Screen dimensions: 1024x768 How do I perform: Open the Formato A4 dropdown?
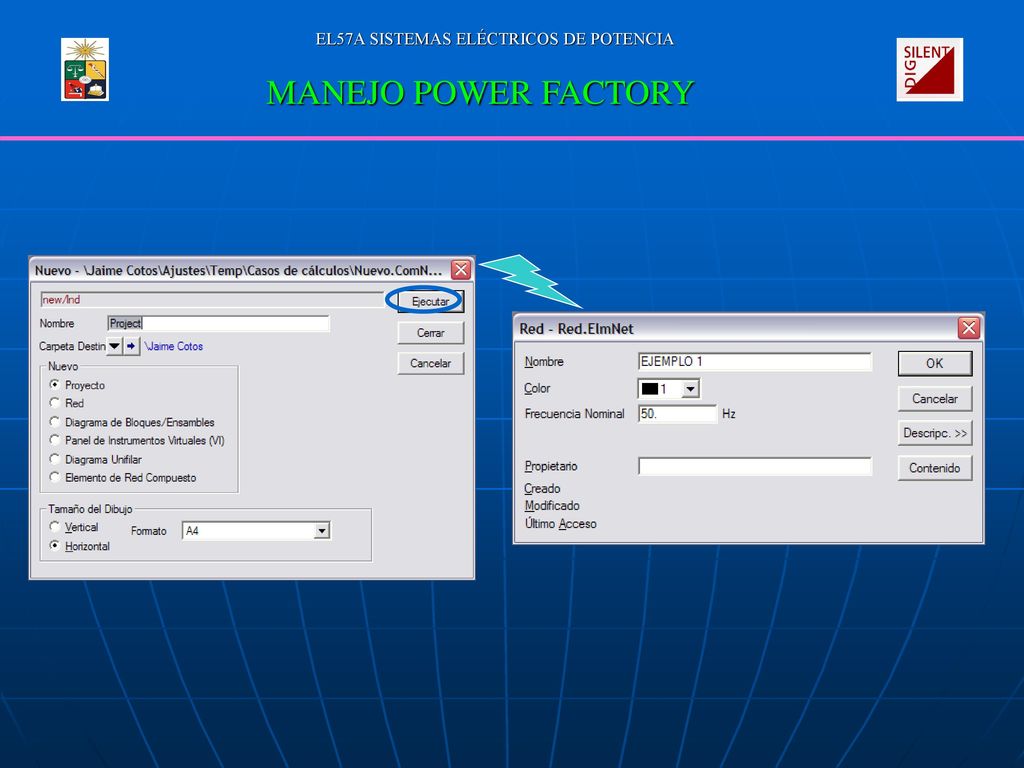[321, 531]
